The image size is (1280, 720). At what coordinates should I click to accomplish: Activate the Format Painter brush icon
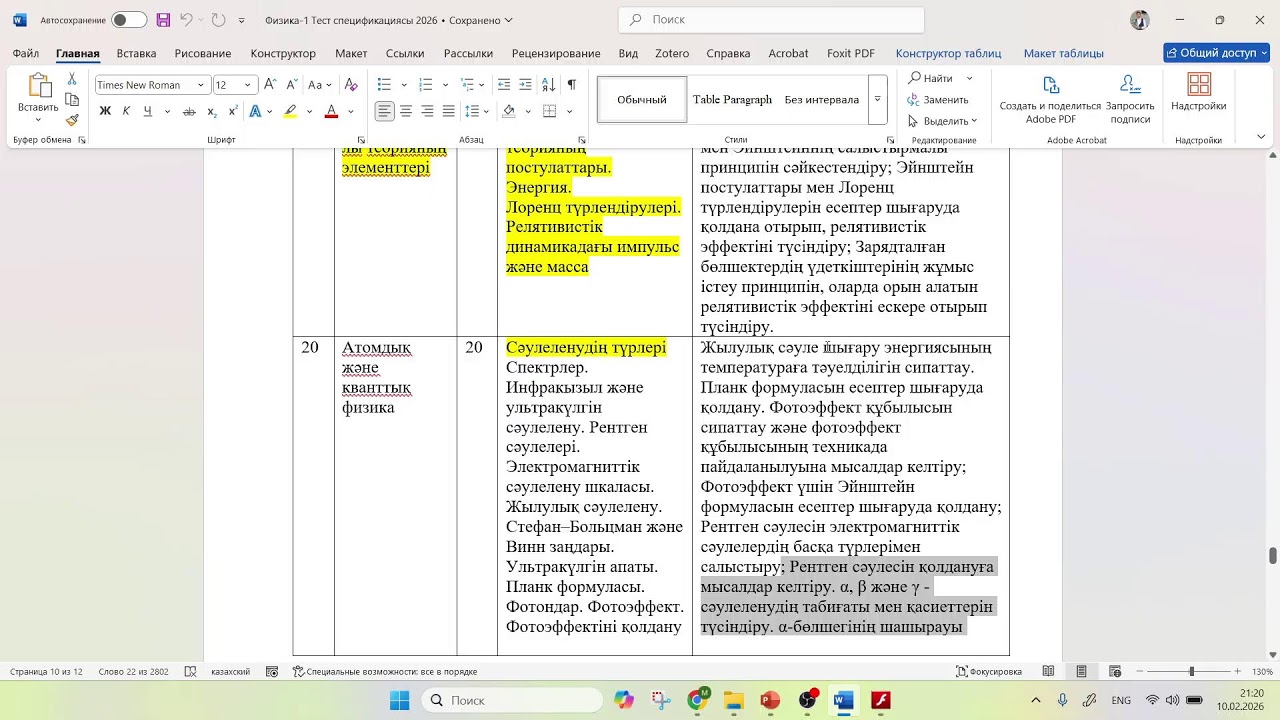pos(72,120)
